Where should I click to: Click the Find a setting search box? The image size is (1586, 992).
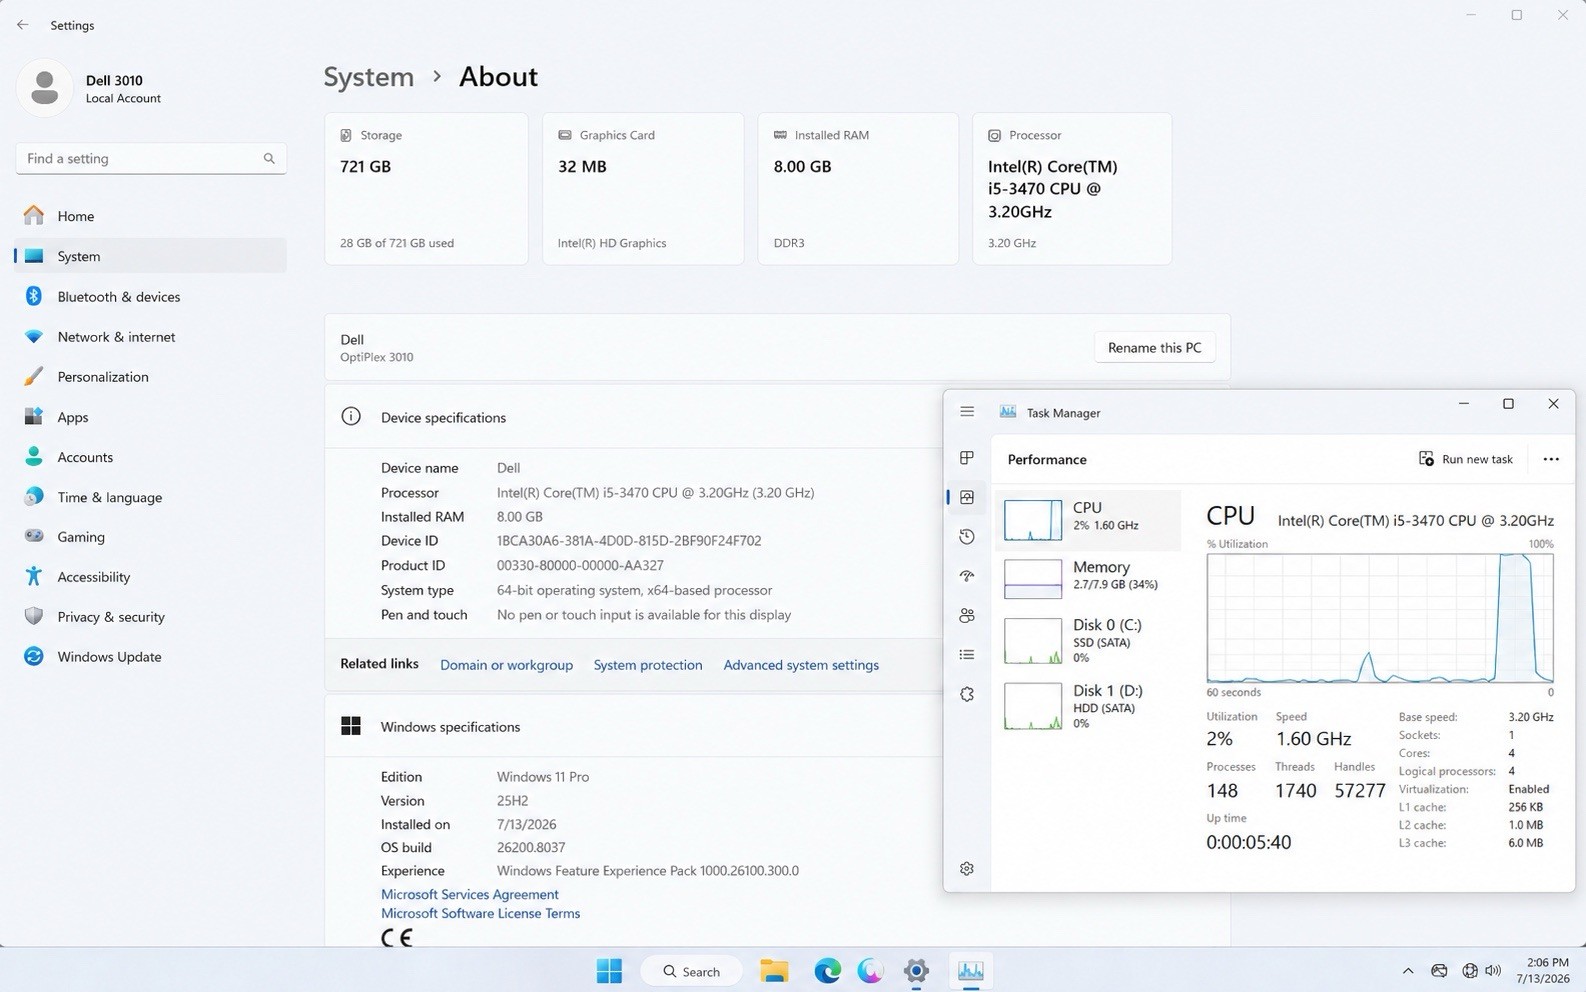tap(151, 159)
